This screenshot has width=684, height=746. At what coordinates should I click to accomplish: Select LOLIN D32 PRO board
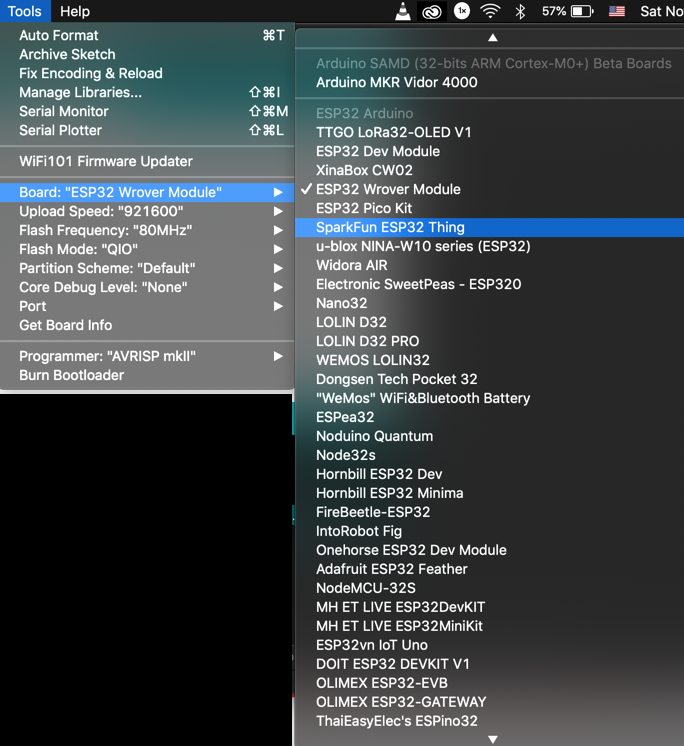(x=489, y=342)
